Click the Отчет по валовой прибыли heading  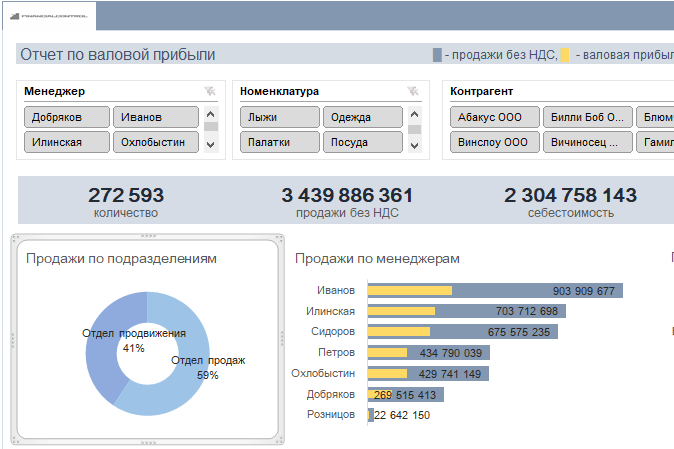click(x=118, y=55)
